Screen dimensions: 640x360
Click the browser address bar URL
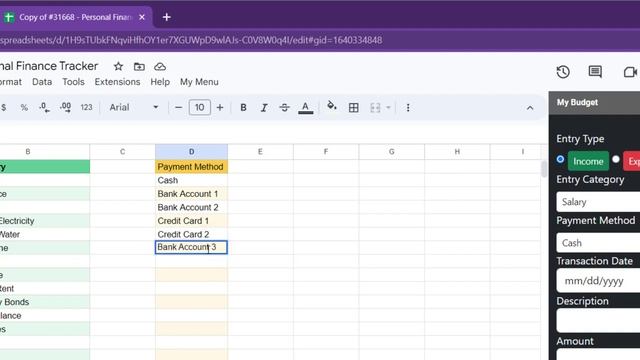(191, 40)
